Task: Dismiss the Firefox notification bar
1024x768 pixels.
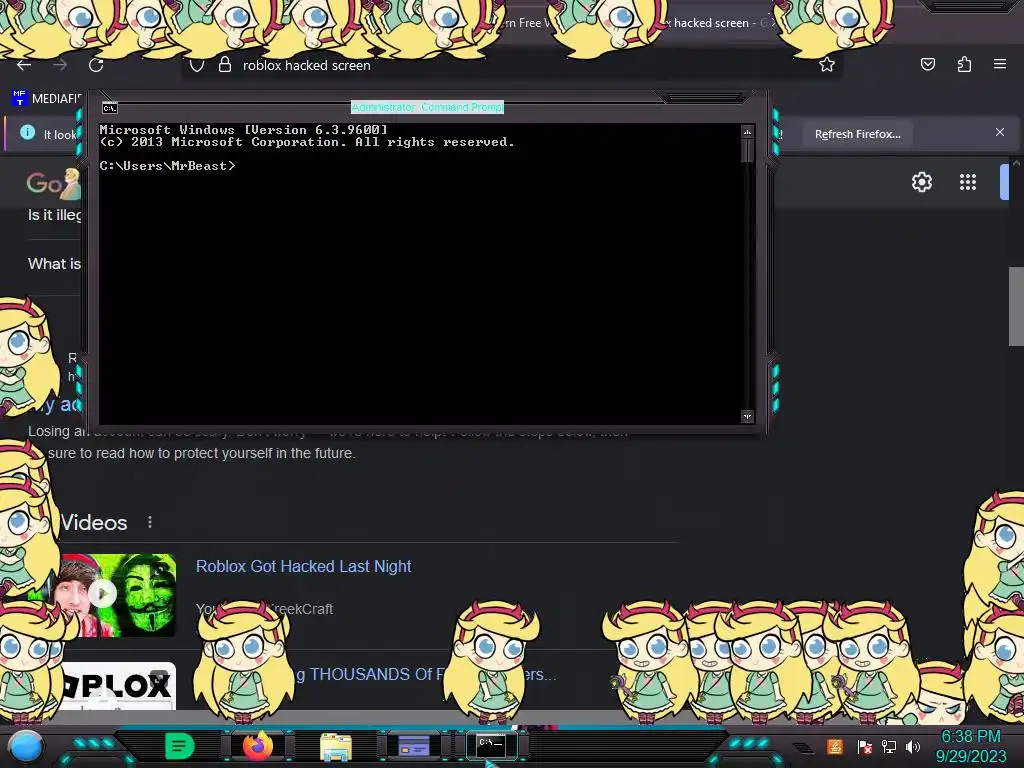Action: coord(1000,132)
